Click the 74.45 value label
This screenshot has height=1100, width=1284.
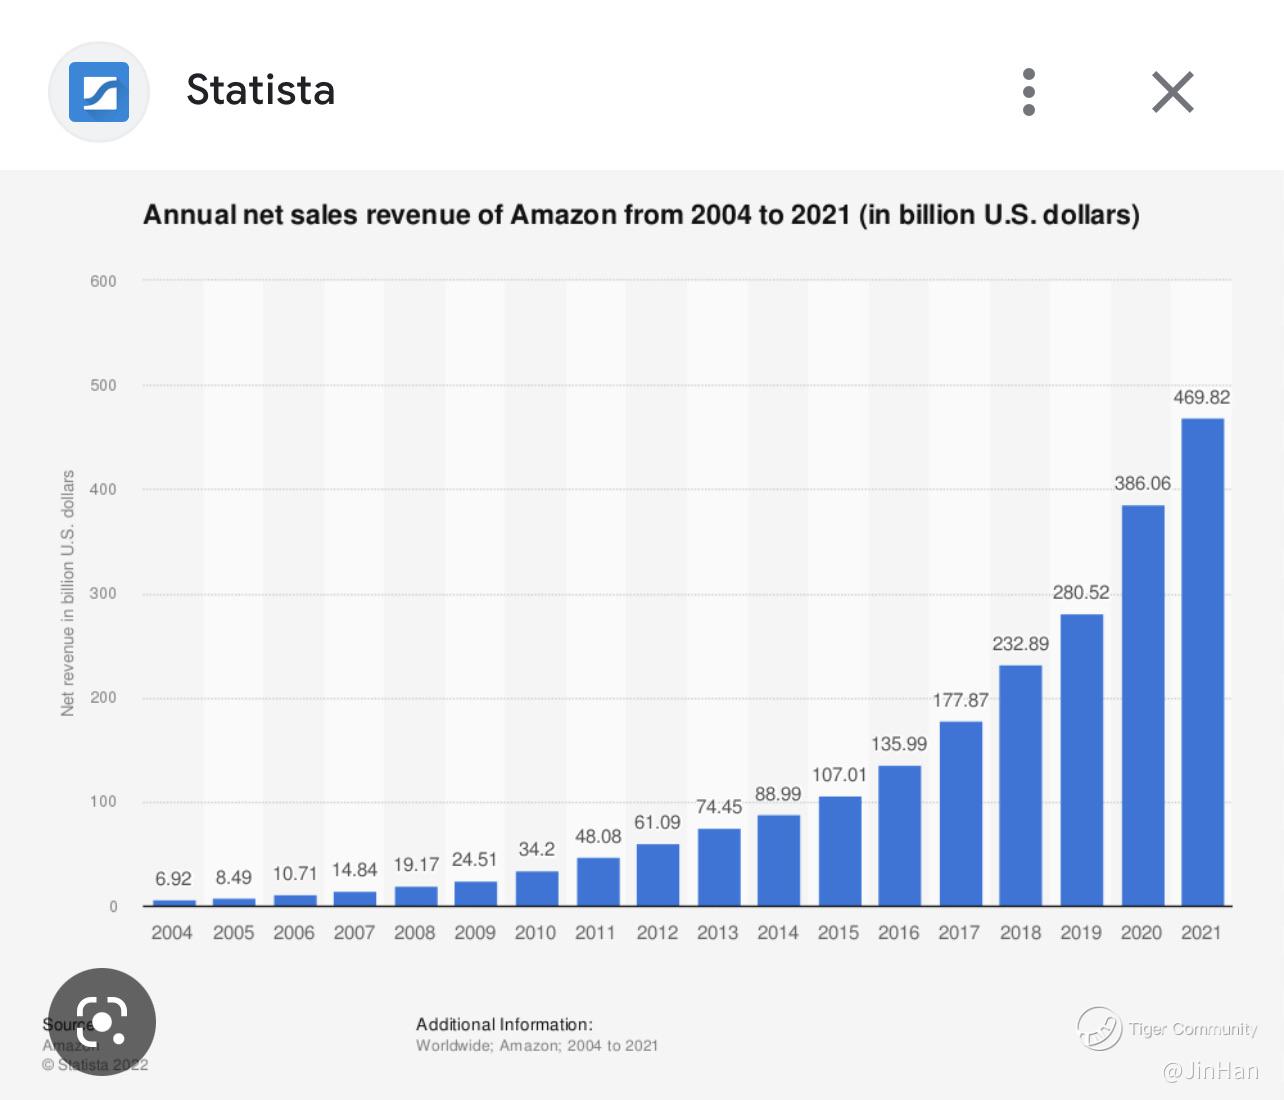pos(718,806)
